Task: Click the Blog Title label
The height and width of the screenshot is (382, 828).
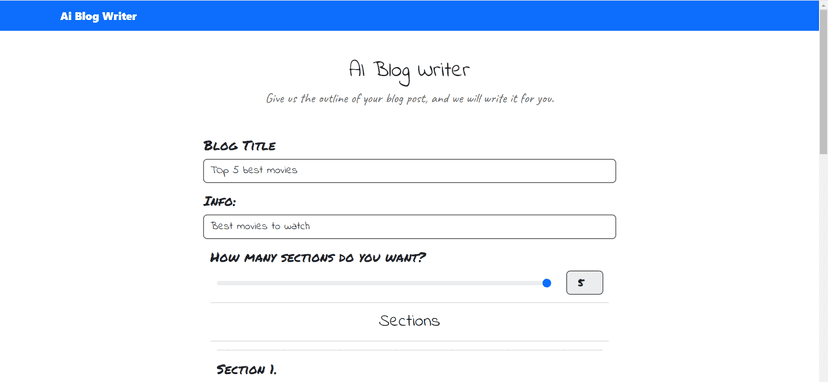Action: [x=239, y=146]
